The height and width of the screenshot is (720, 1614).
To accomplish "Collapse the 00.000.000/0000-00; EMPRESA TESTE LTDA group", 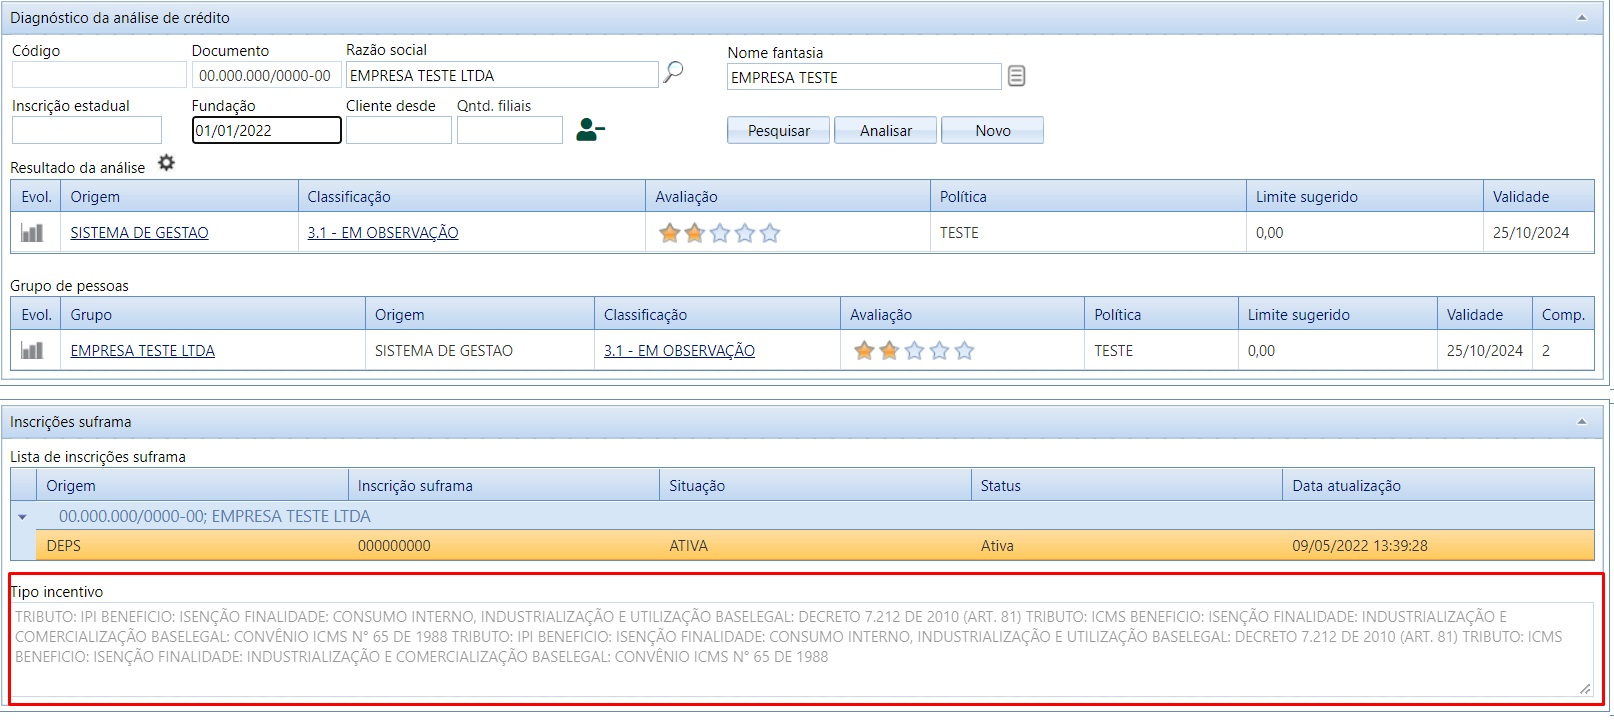I will point(23,517).
